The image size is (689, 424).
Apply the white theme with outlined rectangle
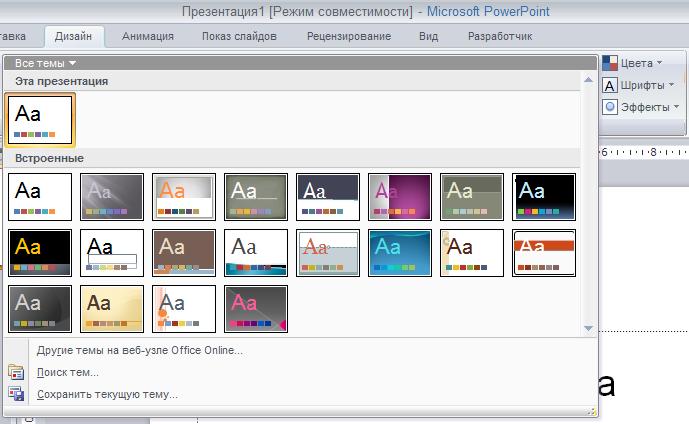[x=112, y=253]
